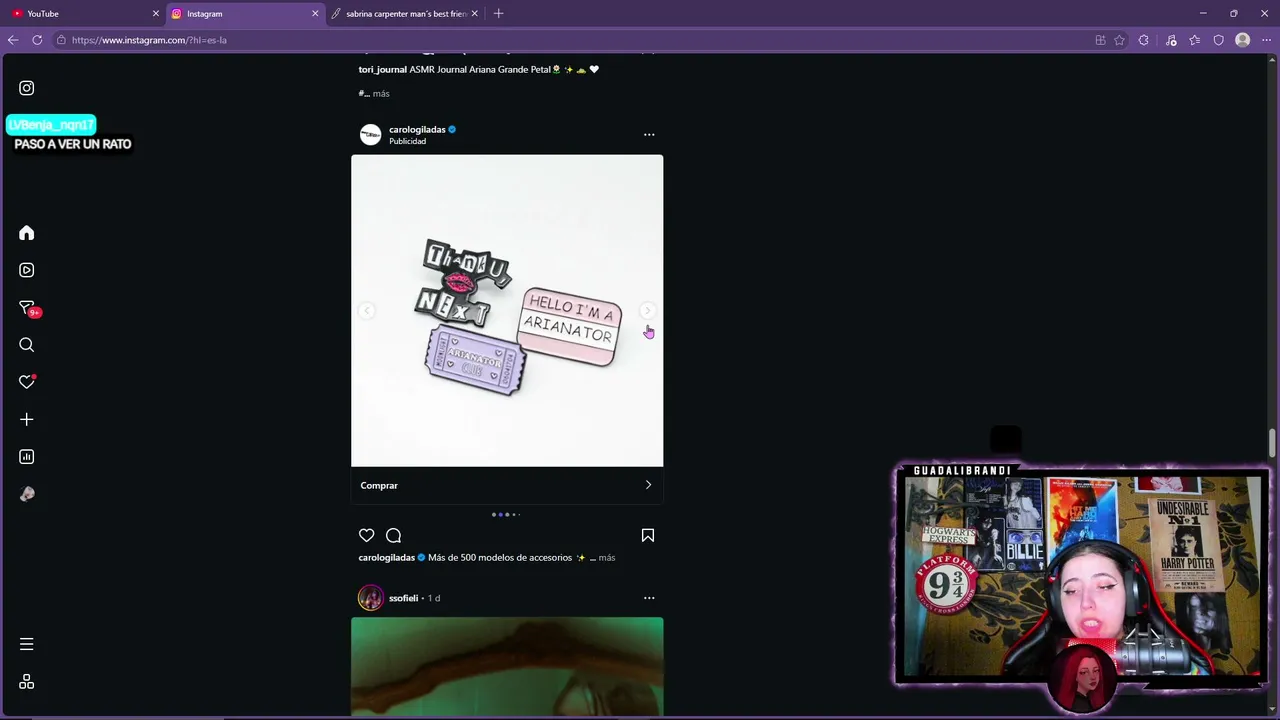The height and width of the screenshot is (720, 1280).
Task: Save the carologiladas post with bookmark
Action: tap(648, 536)
